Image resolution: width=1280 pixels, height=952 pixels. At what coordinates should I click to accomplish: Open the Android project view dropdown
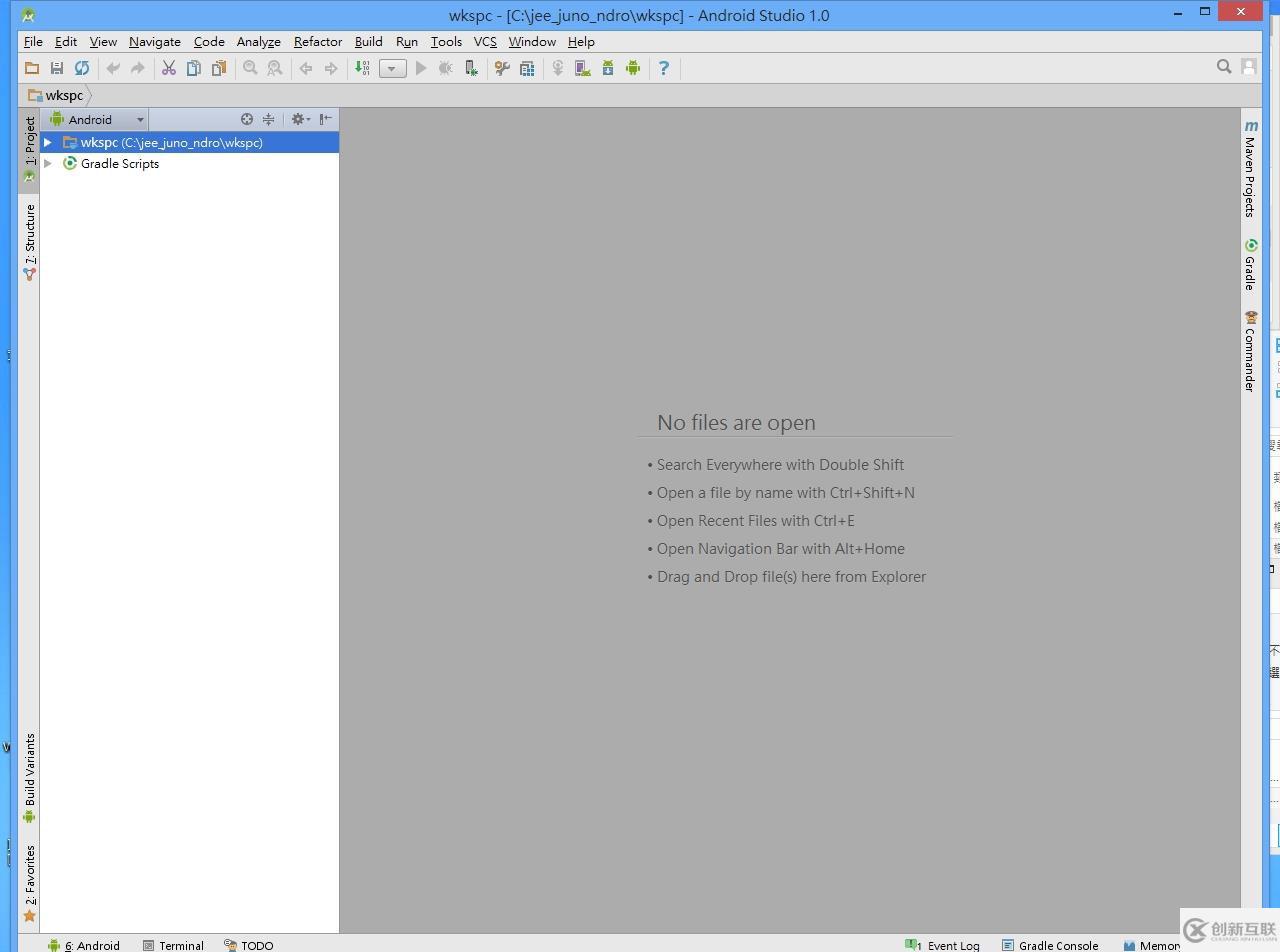(97, 119)
